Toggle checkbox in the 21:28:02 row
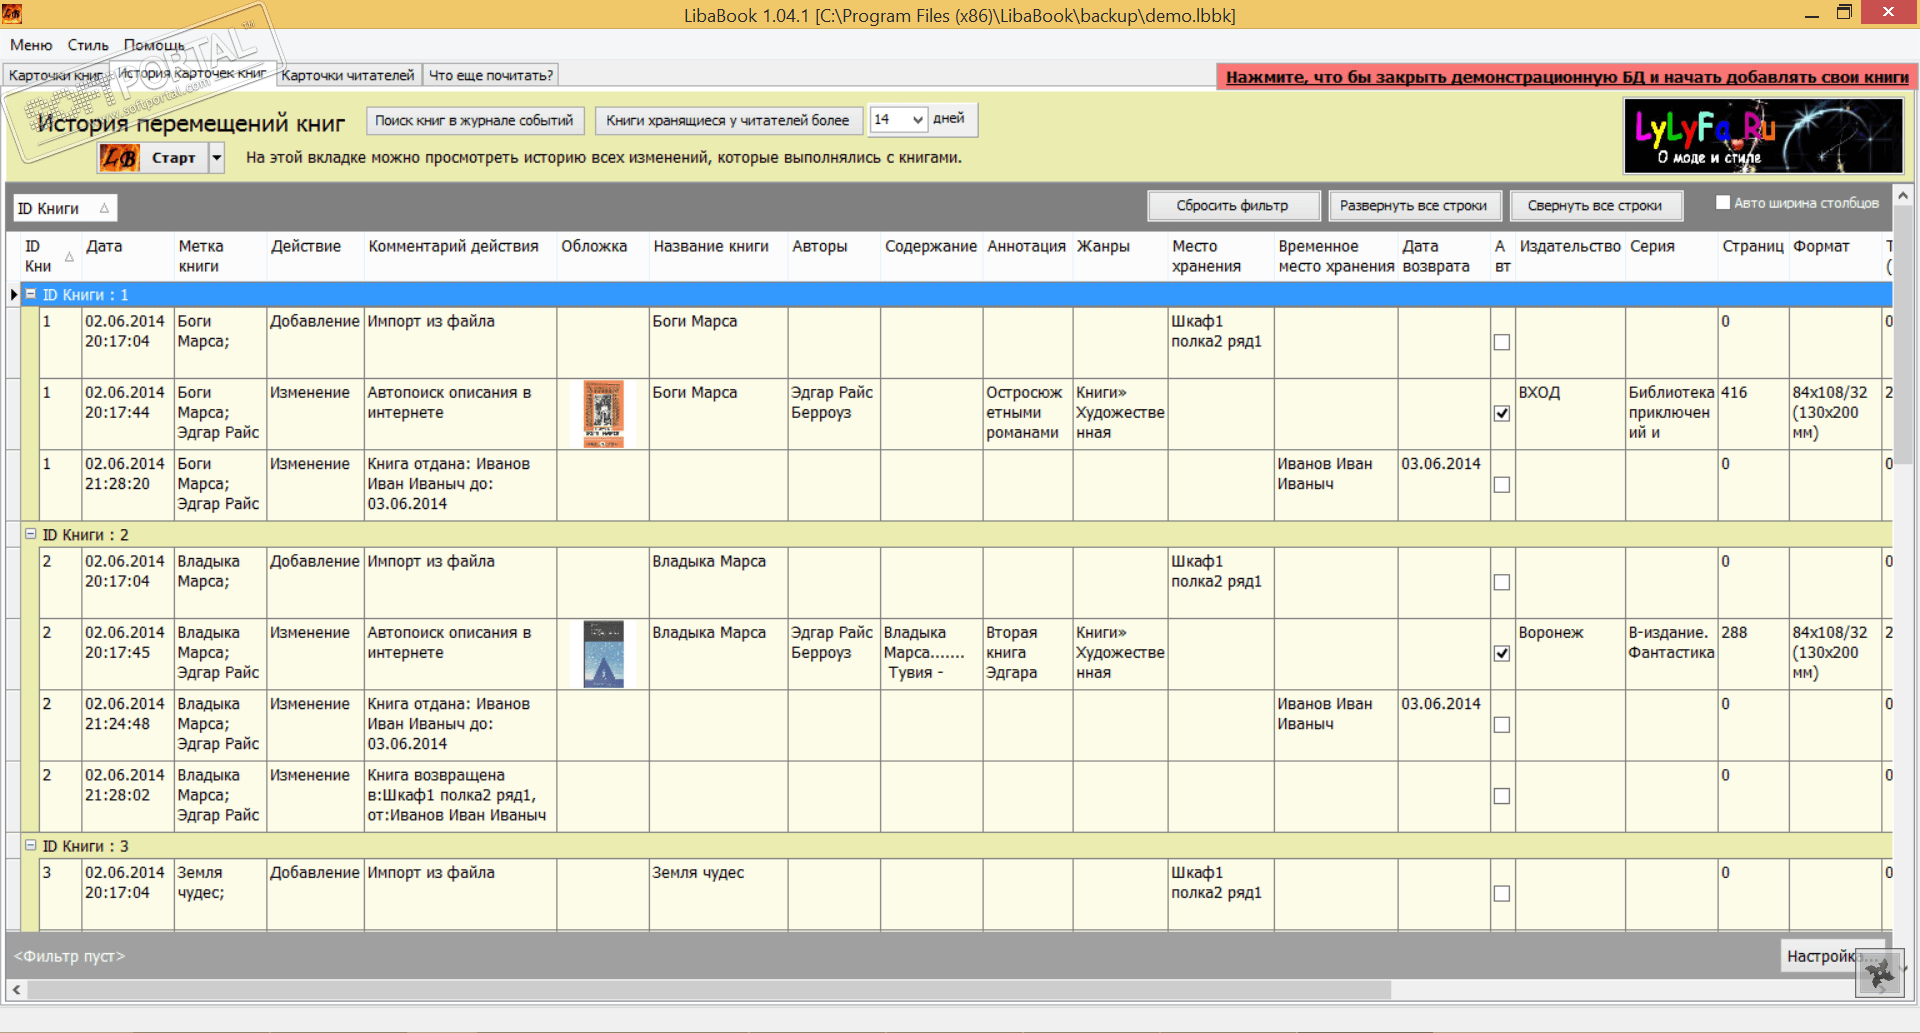This screenshot has width=1920, height=1033. pos(1502,796)
